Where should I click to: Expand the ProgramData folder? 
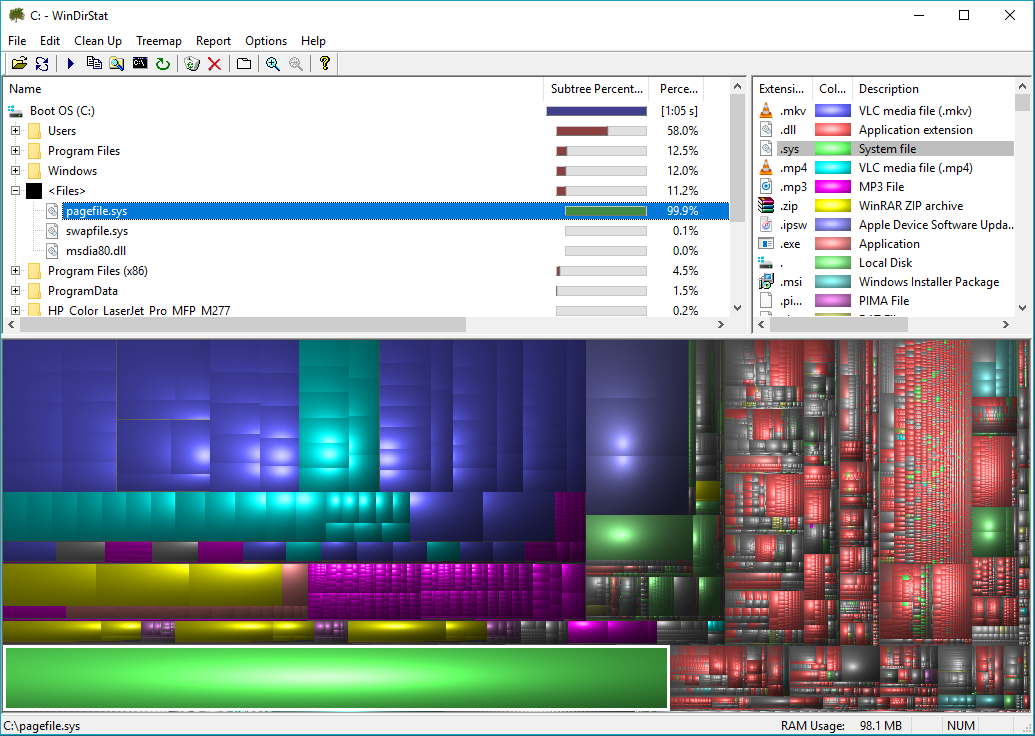[15, 290]
